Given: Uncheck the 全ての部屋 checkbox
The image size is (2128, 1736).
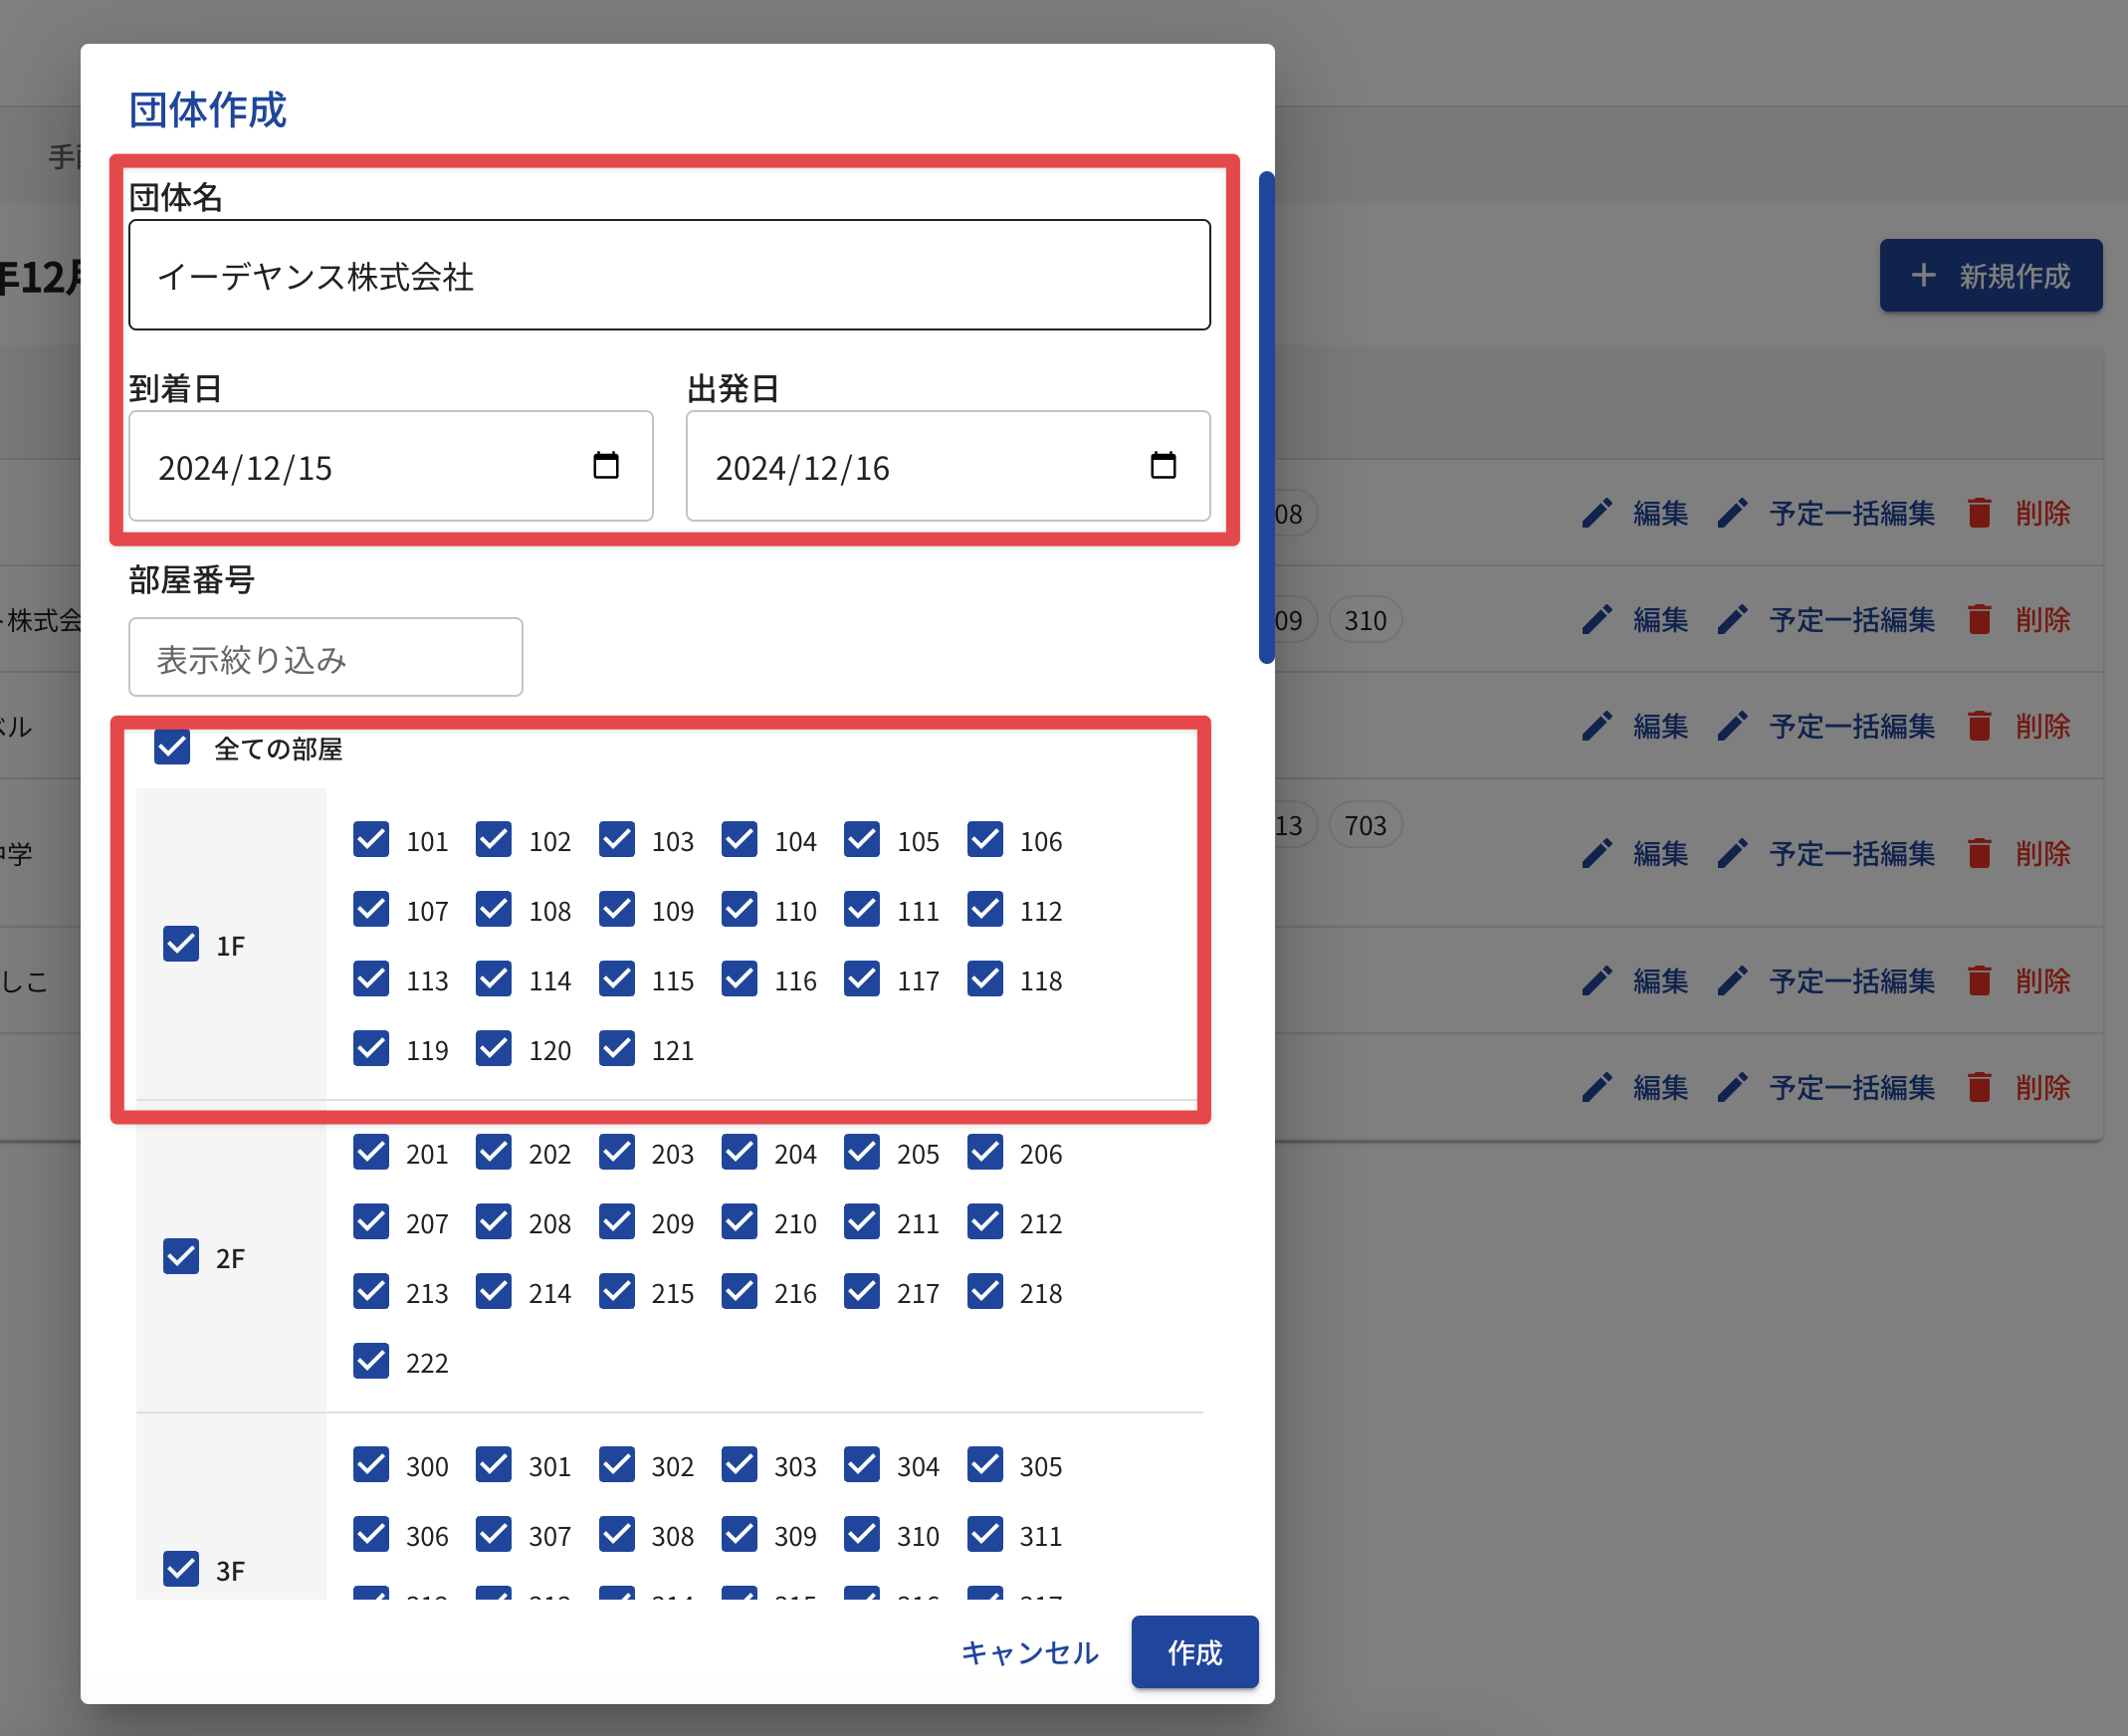Looking at the screenshot, I should 172,748.
